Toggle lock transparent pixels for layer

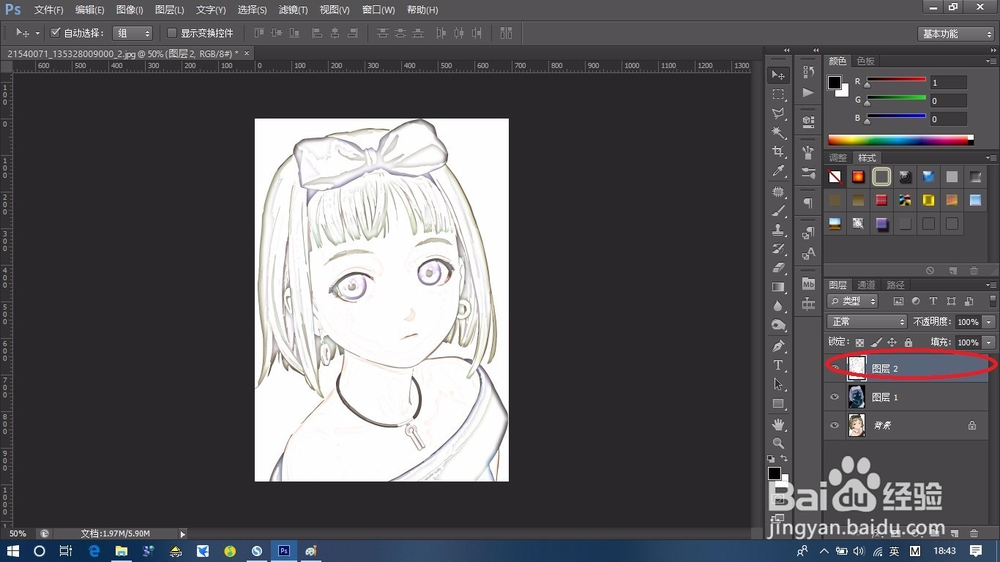860,343
